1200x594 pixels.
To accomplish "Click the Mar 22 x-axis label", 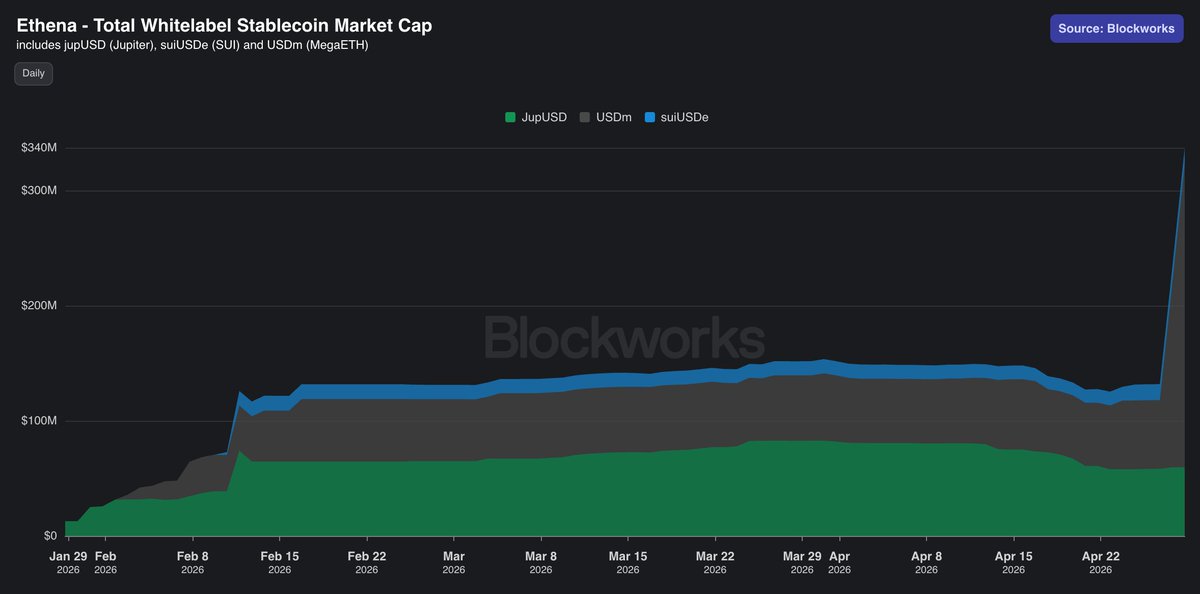I will pyautogui.click(x=714, y=562).
